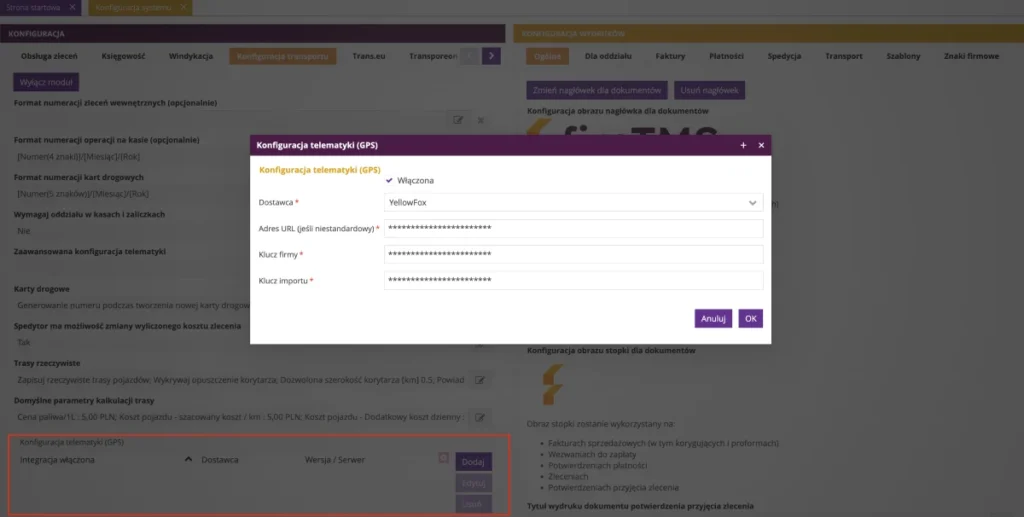Click Zmień nagłówek dla dokumentów button
The width and height of the screenshot is (1024, 517).
click(597, 90)
